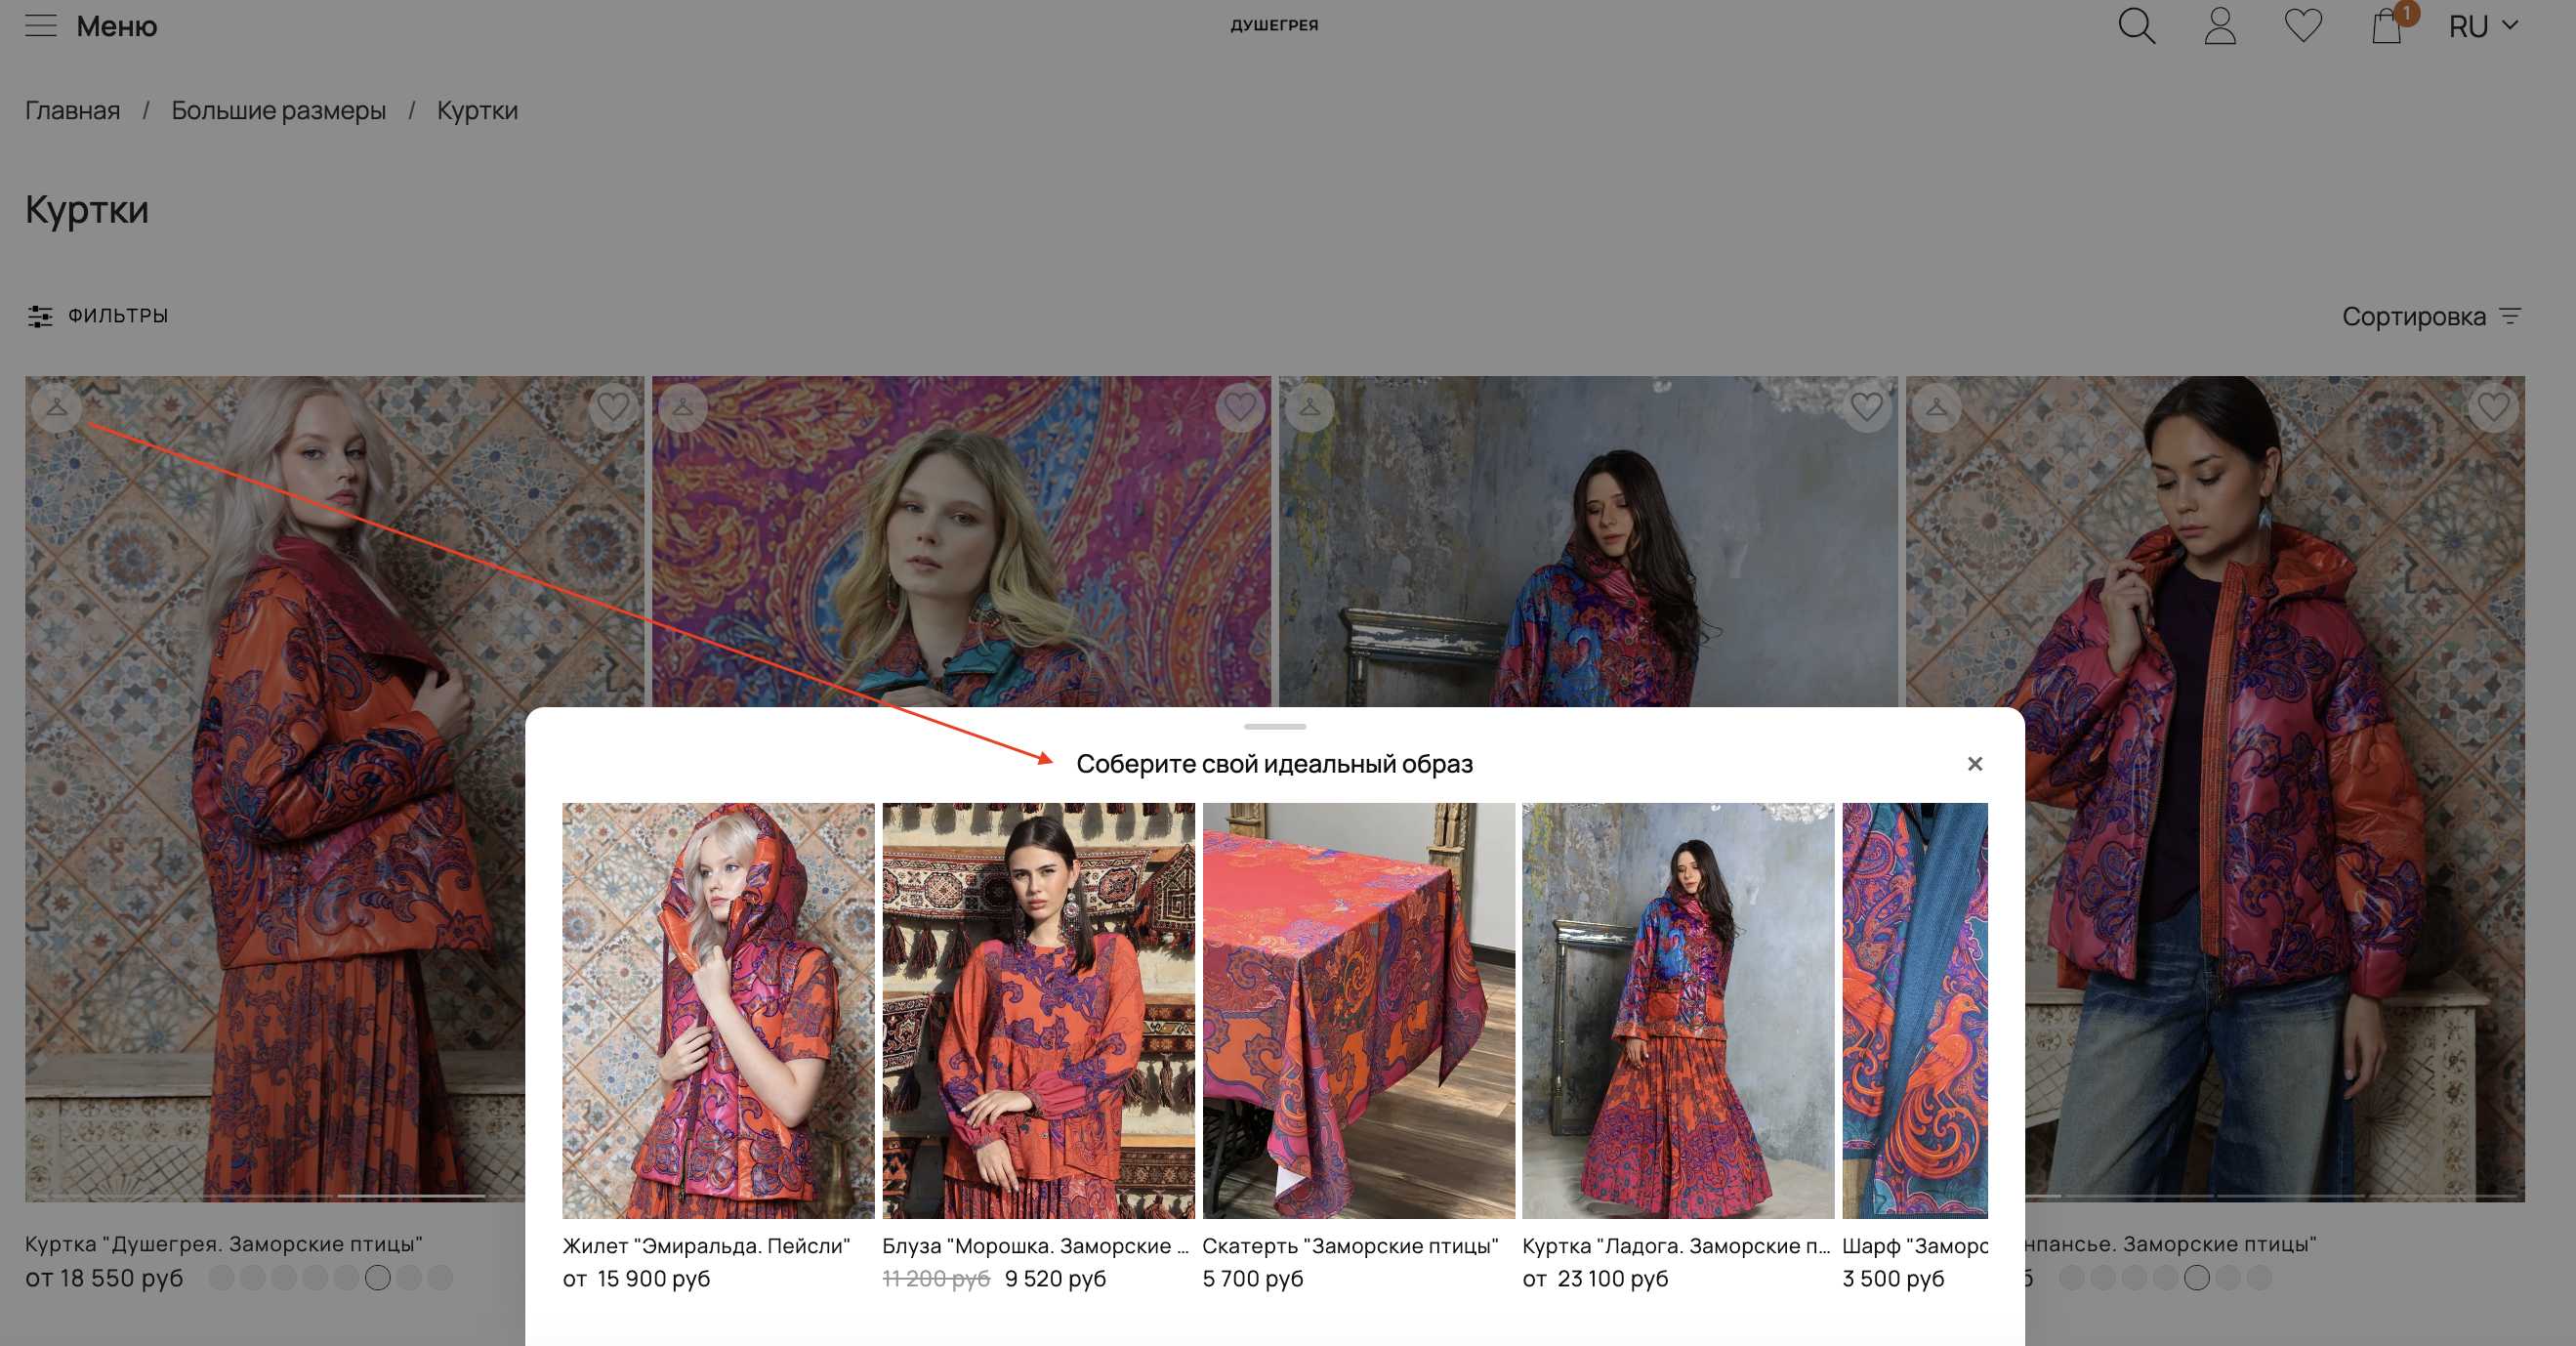Go to Большие размеры breadcrumb
This screenshot has width=2576, height=1346.
pyautogui.click(x=278, y=110)
